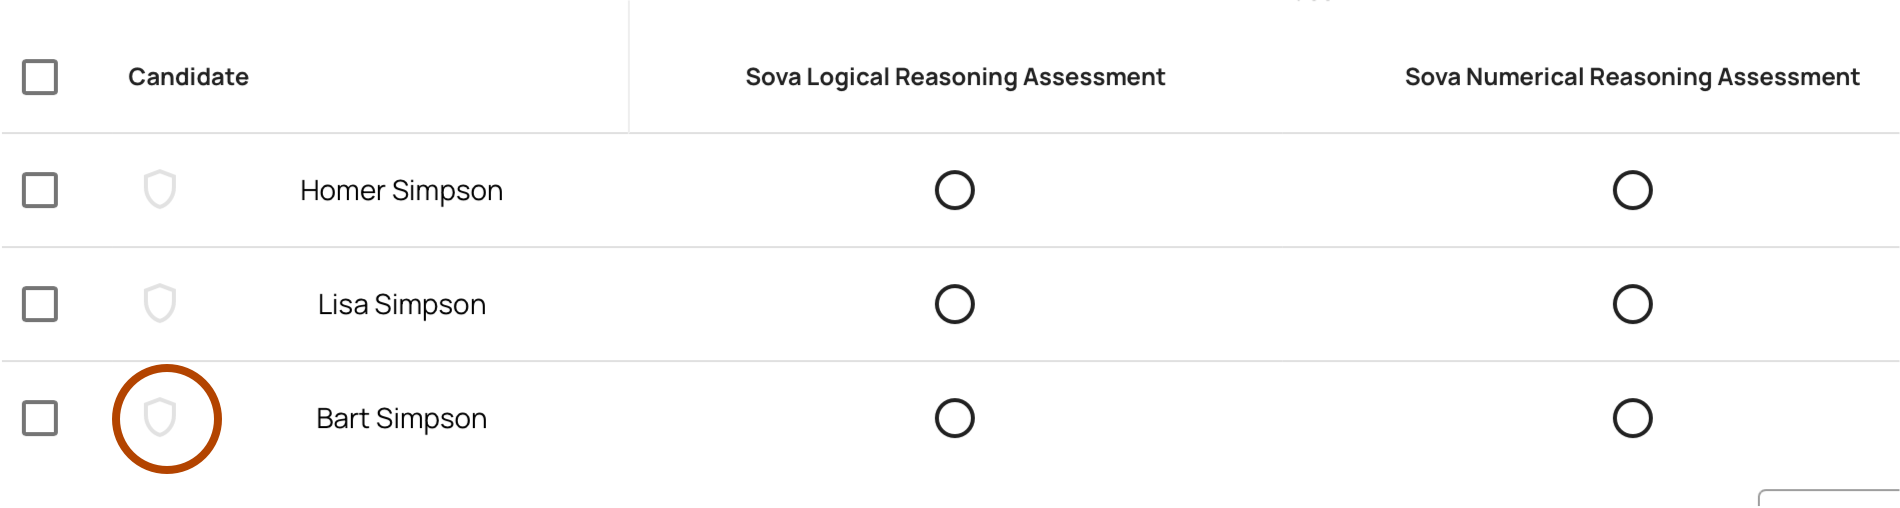1900x508 pixels.
Task: Click Lisa Simpson's Logical Reasoning status circle
Action: (954, 304)
